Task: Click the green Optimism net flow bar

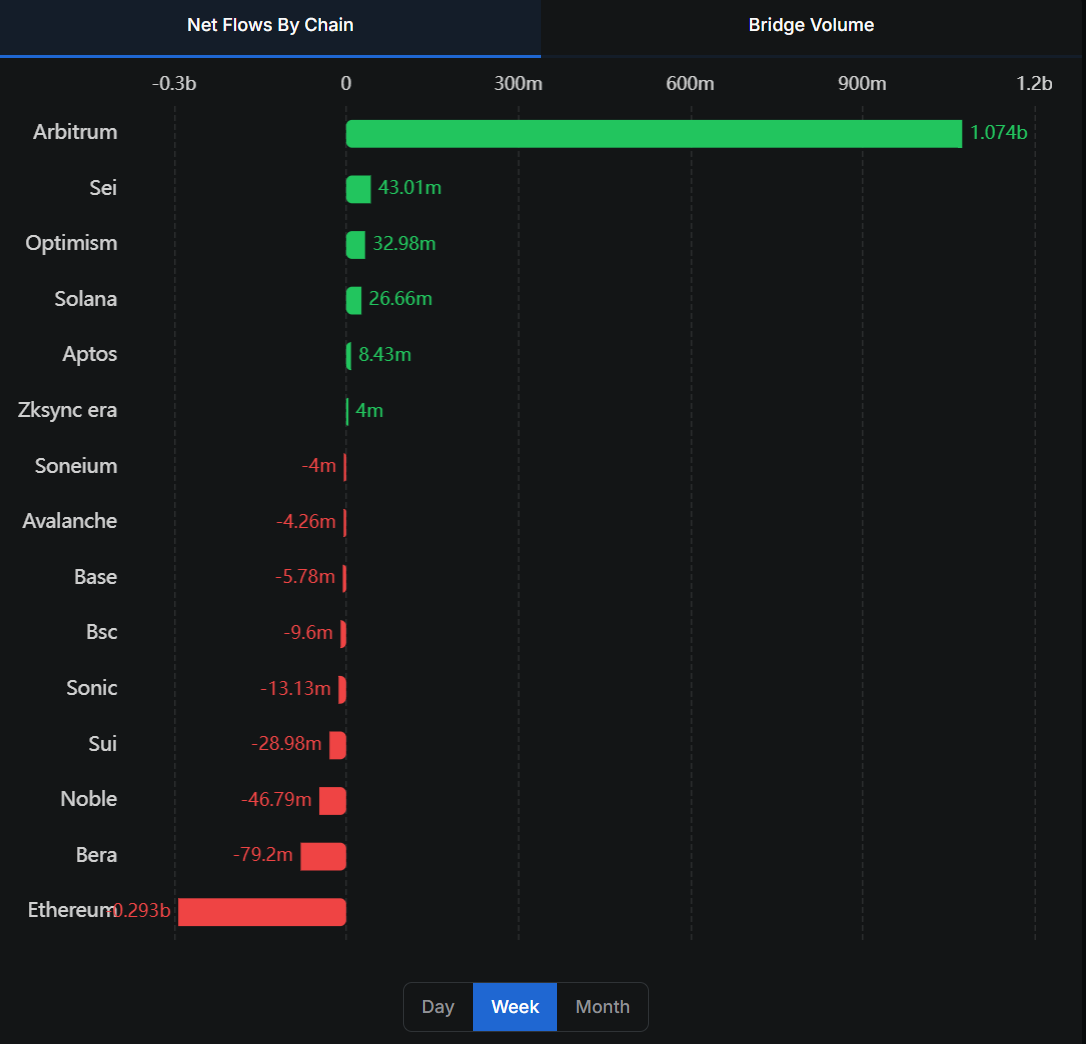Action: tap(356, 245)
